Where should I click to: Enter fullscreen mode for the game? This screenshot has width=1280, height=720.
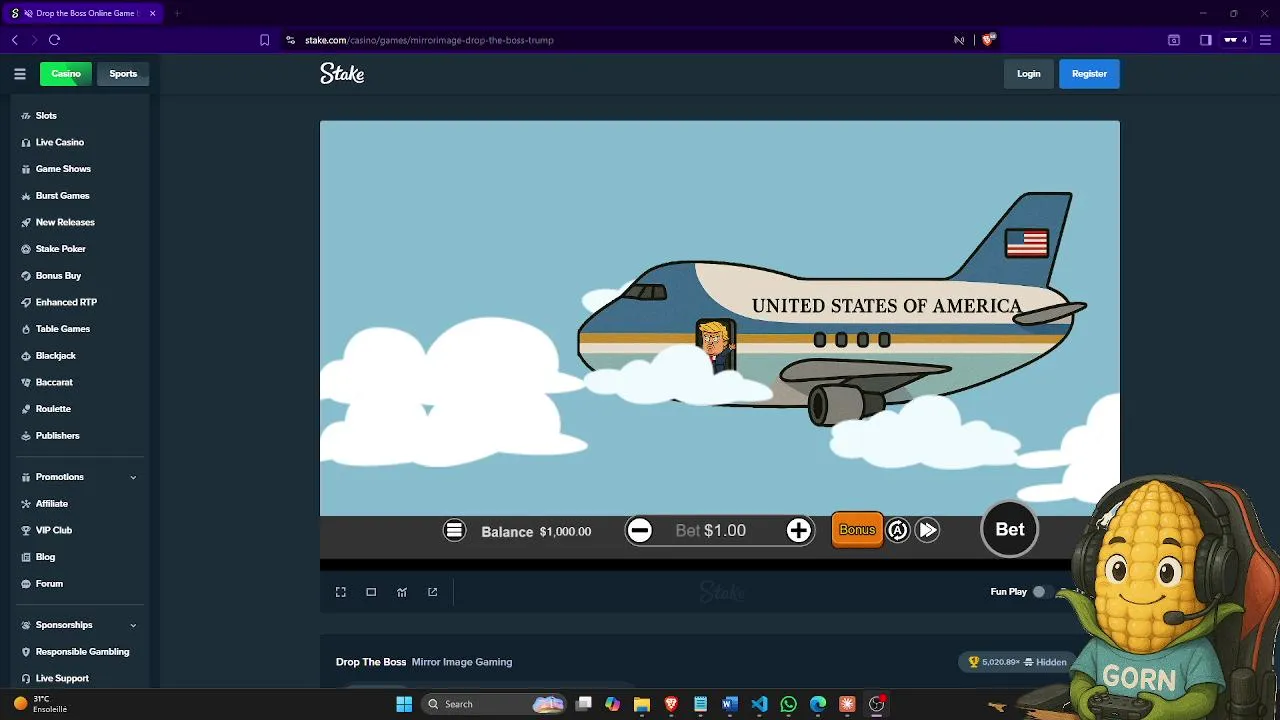[x=341, y=592]
